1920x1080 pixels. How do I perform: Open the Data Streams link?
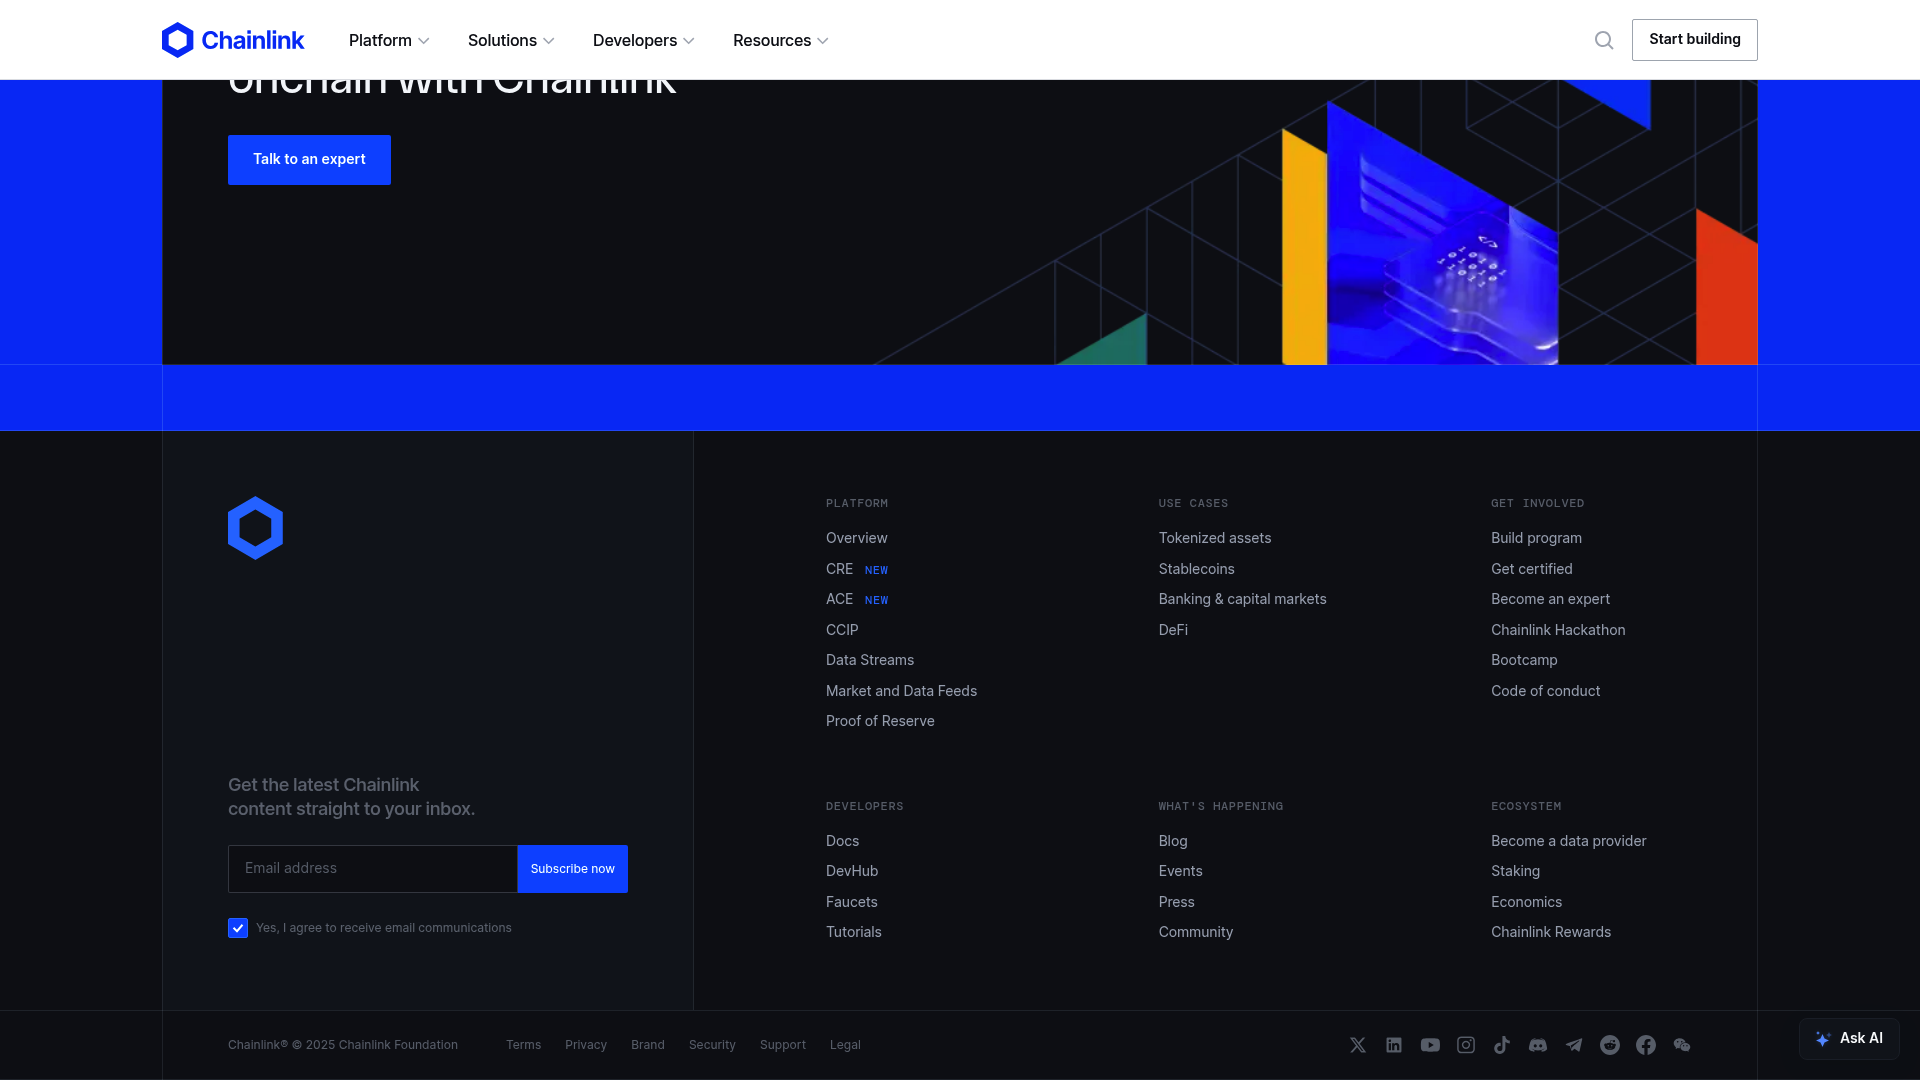(870, 660)
